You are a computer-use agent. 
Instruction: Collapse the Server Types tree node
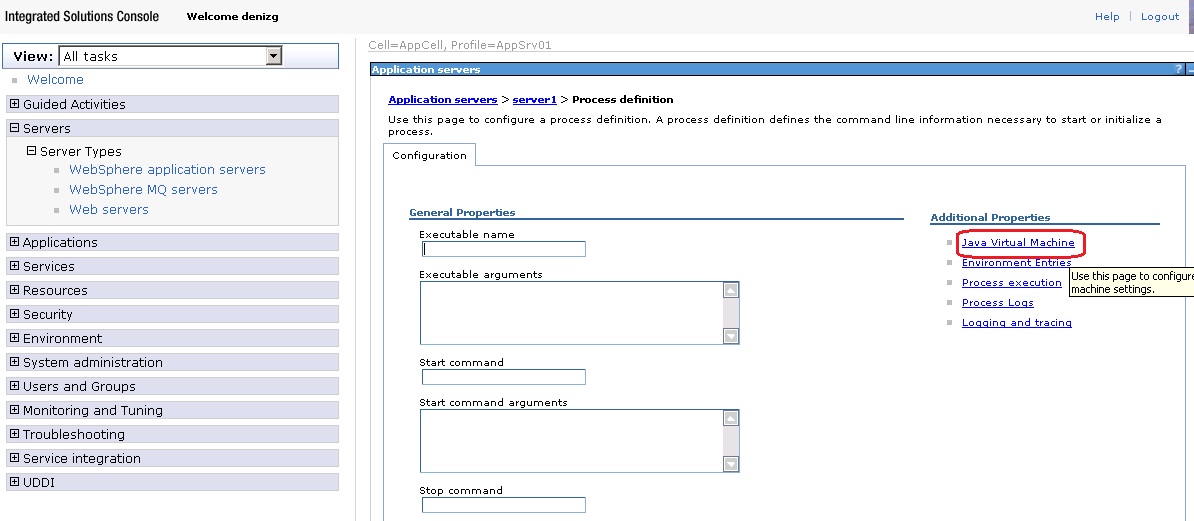pos(31,152)
